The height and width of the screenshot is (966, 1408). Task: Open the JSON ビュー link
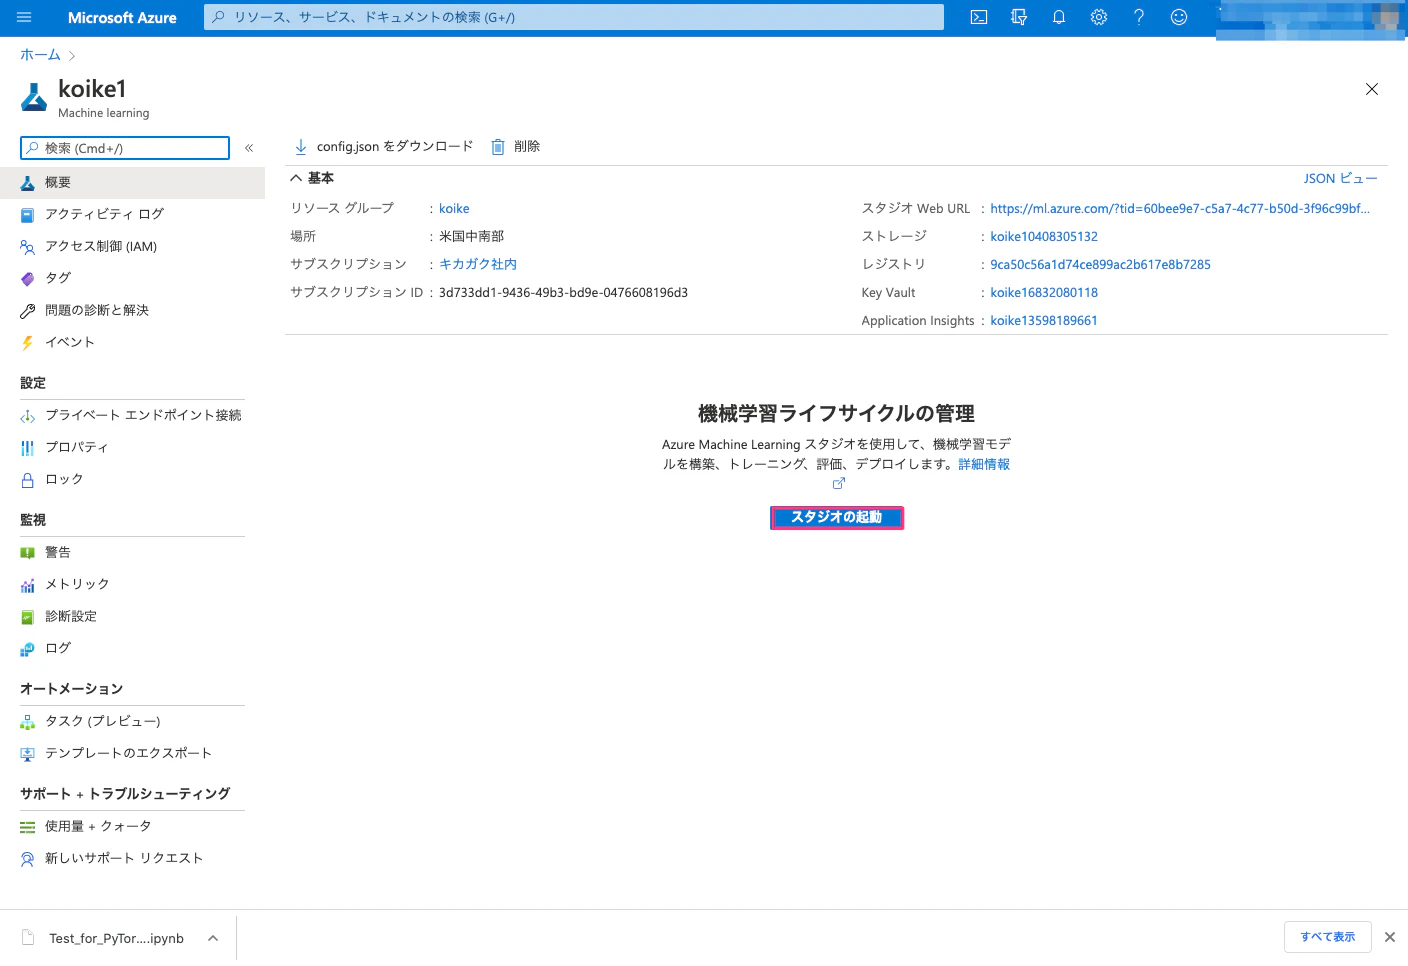coord(1340,178)
